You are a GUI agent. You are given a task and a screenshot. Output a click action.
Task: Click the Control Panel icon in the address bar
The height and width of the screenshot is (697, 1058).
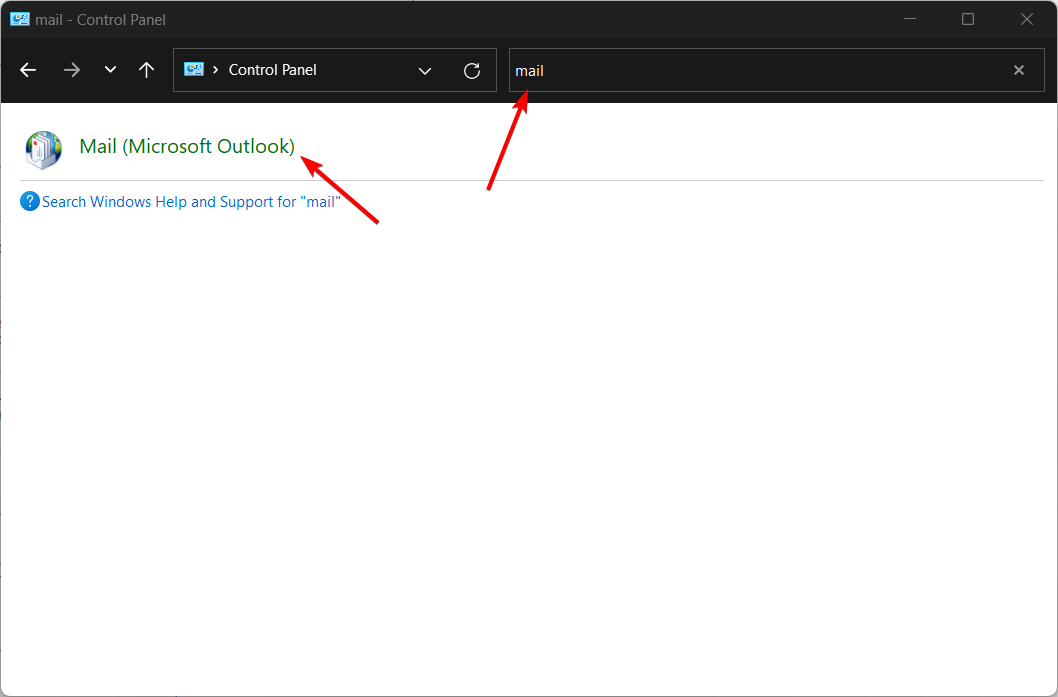click(194, 70)
